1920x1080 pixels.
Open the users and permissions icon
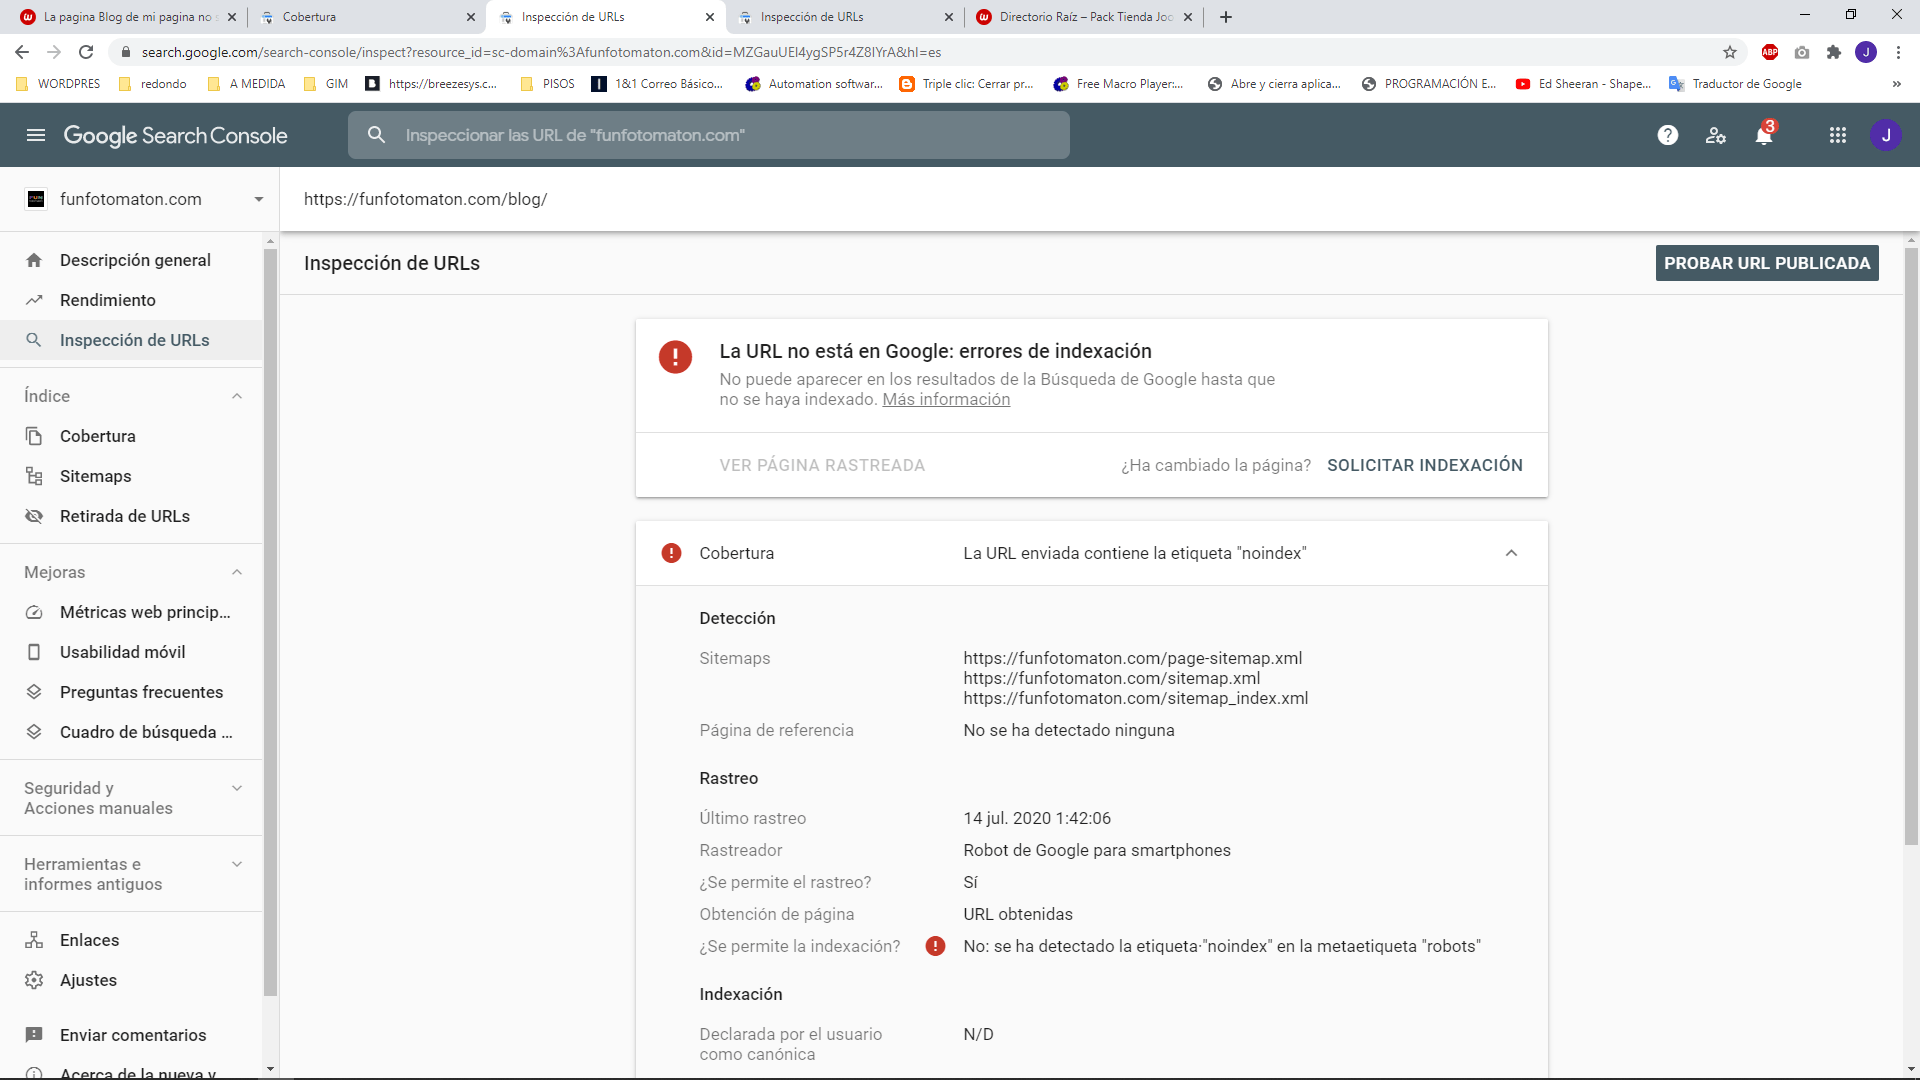[x=1716, y=135]
